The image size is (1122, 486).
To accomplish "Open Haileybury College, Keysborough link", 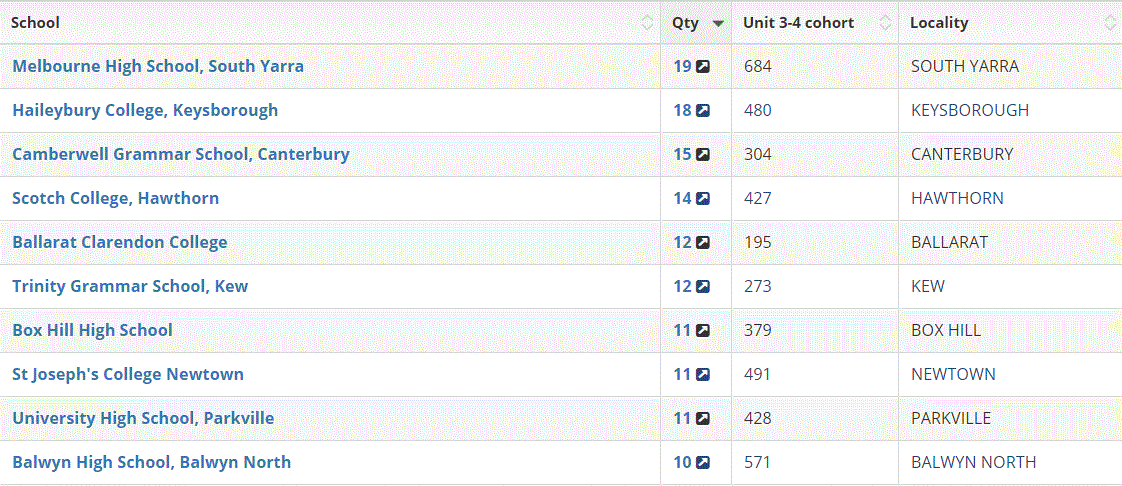I will coord(145,110).
